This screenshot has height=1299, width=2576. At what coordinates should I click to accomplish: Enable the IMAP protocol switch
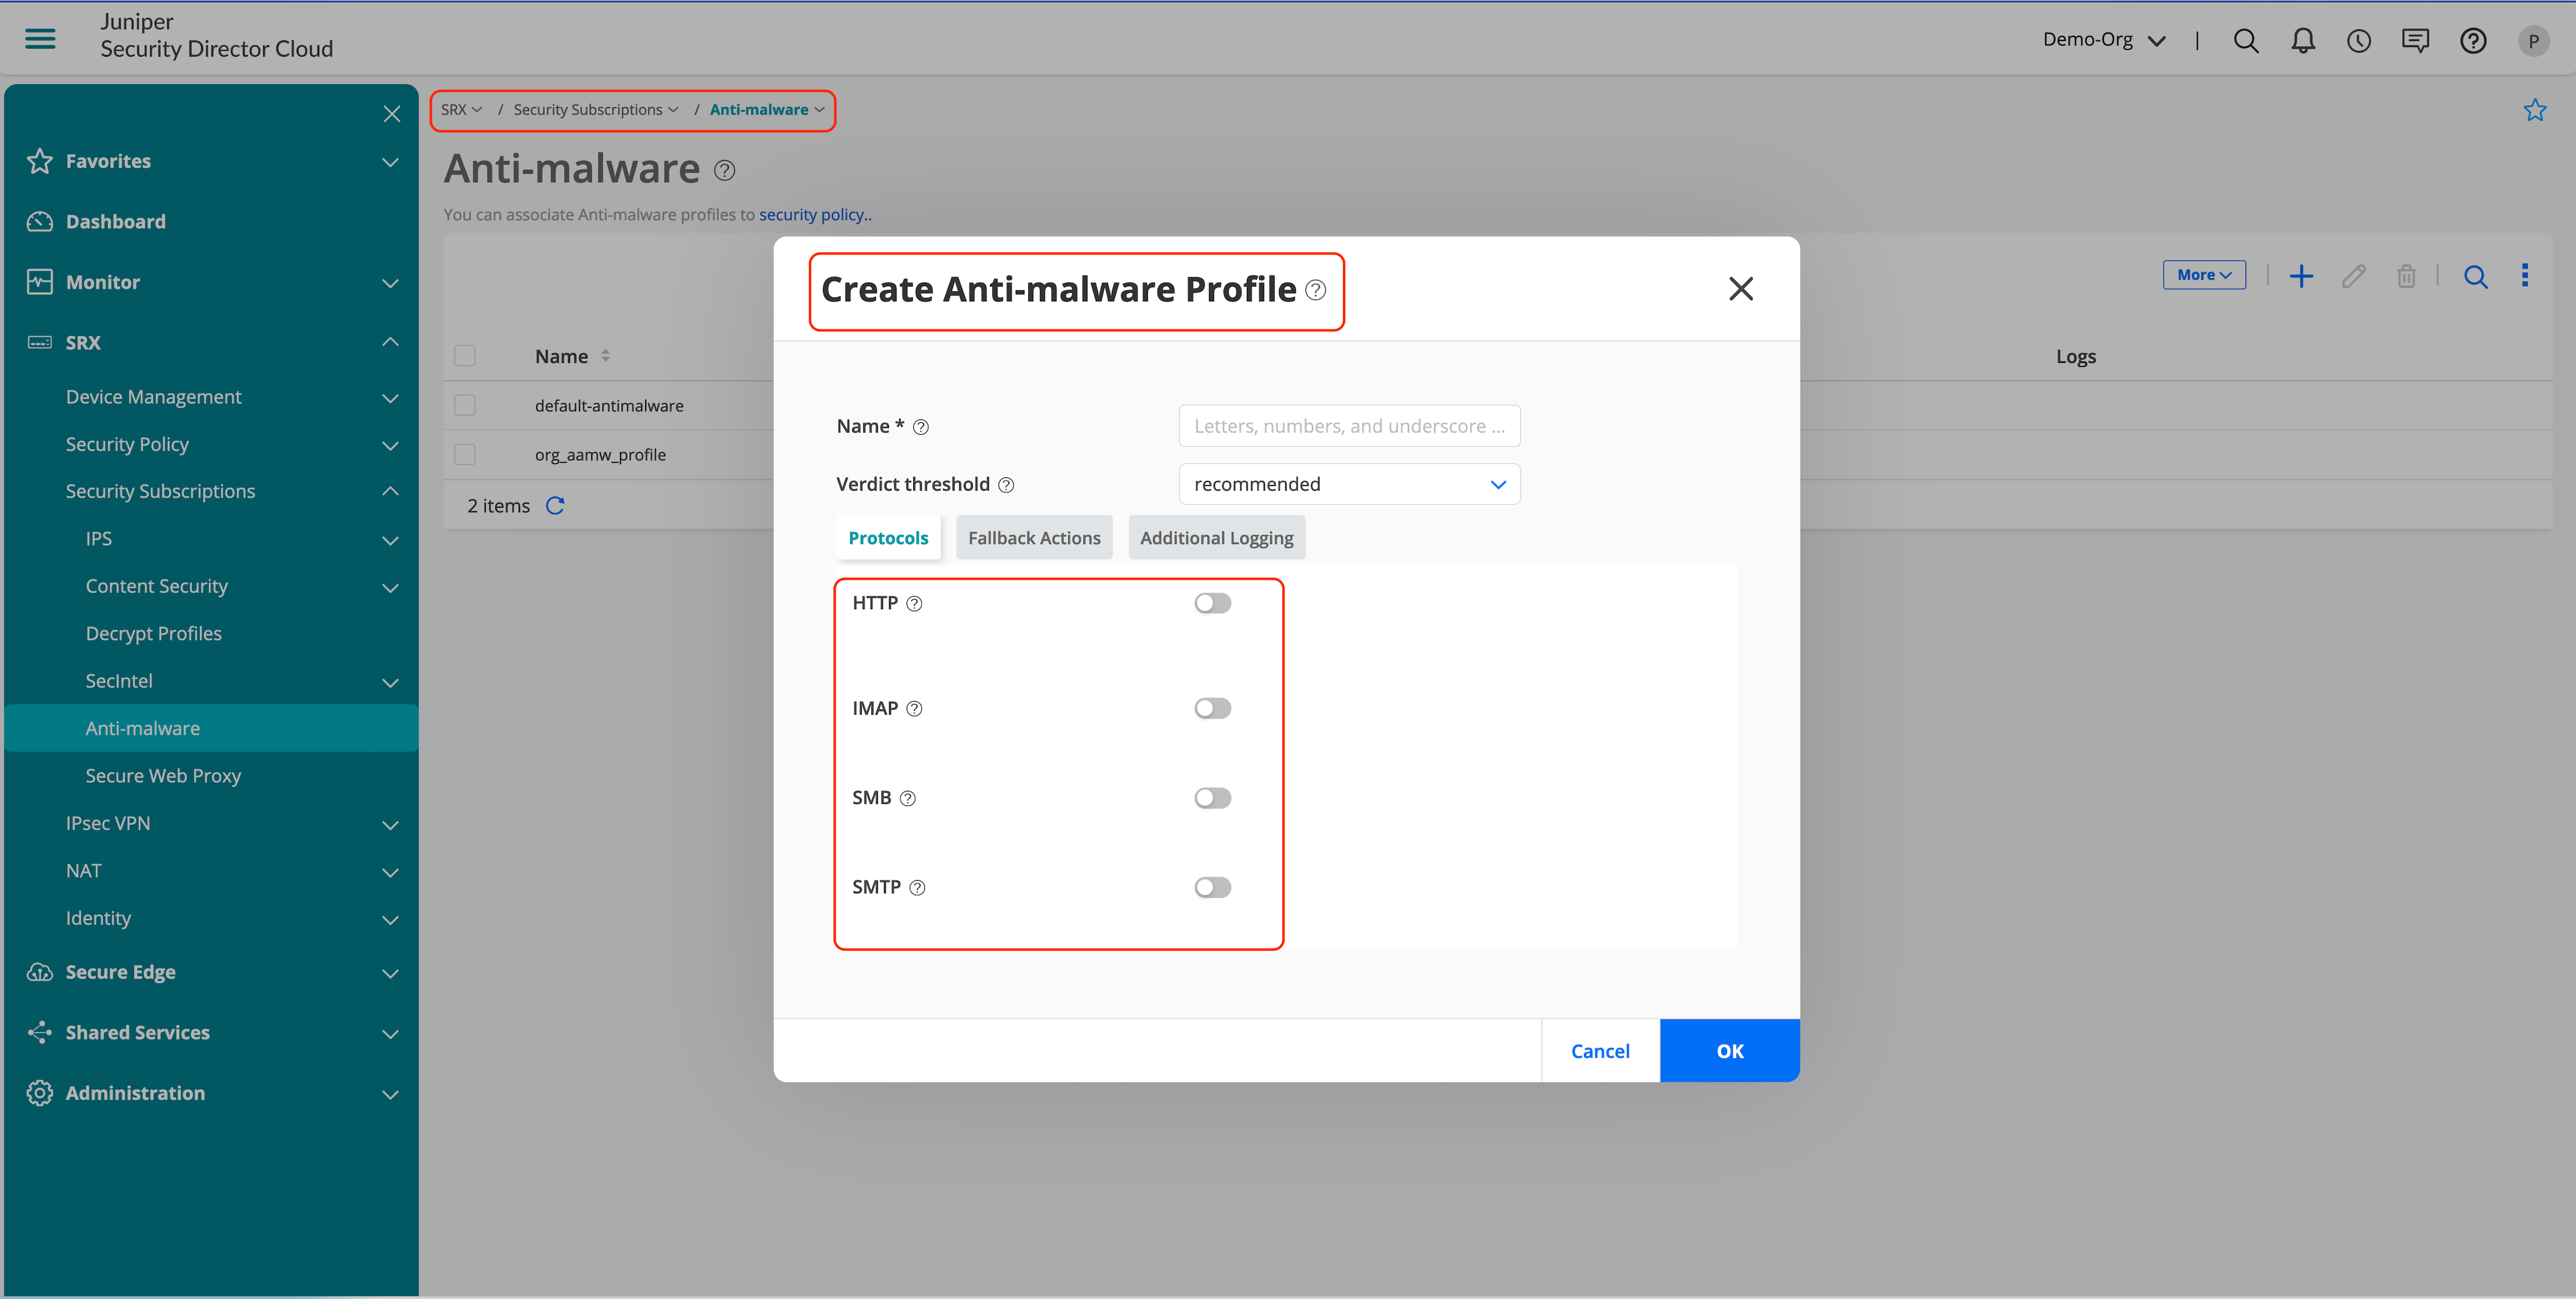click(x=1212, y=708)
